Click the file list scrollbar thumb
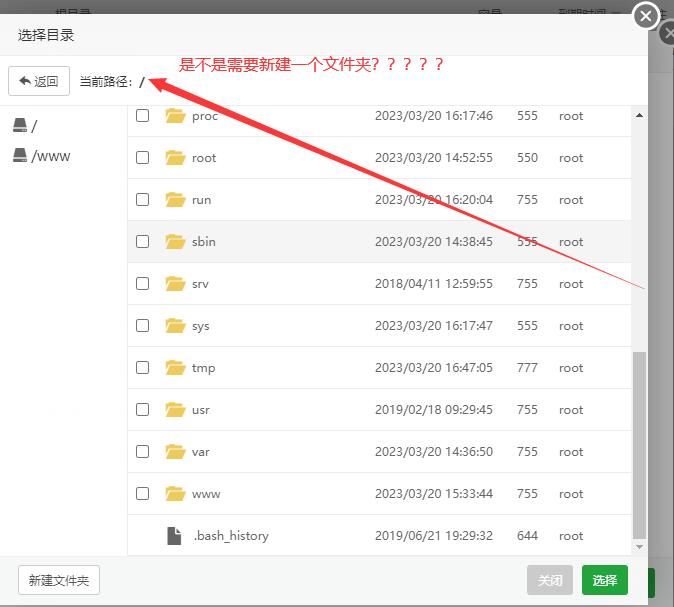674x607 pixels. 639,445
